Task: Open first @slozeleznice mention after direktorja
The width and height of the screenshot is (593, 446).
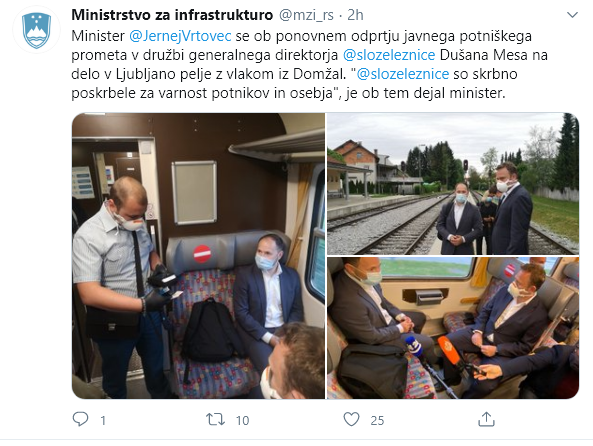Action: [389, 55]
